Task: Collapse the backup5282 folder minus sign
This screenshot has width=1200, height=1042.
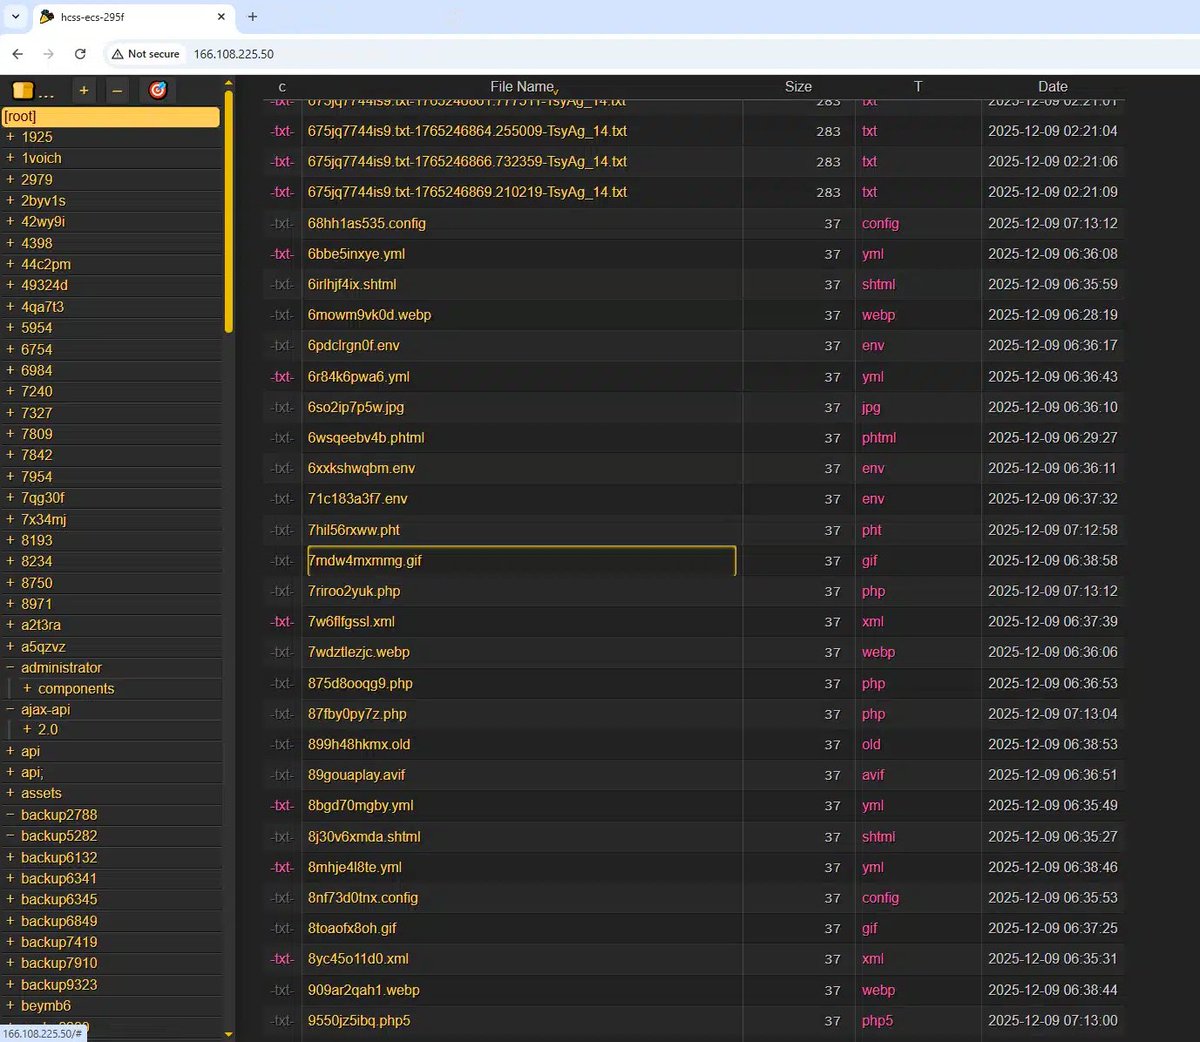Action: (10, 835)
